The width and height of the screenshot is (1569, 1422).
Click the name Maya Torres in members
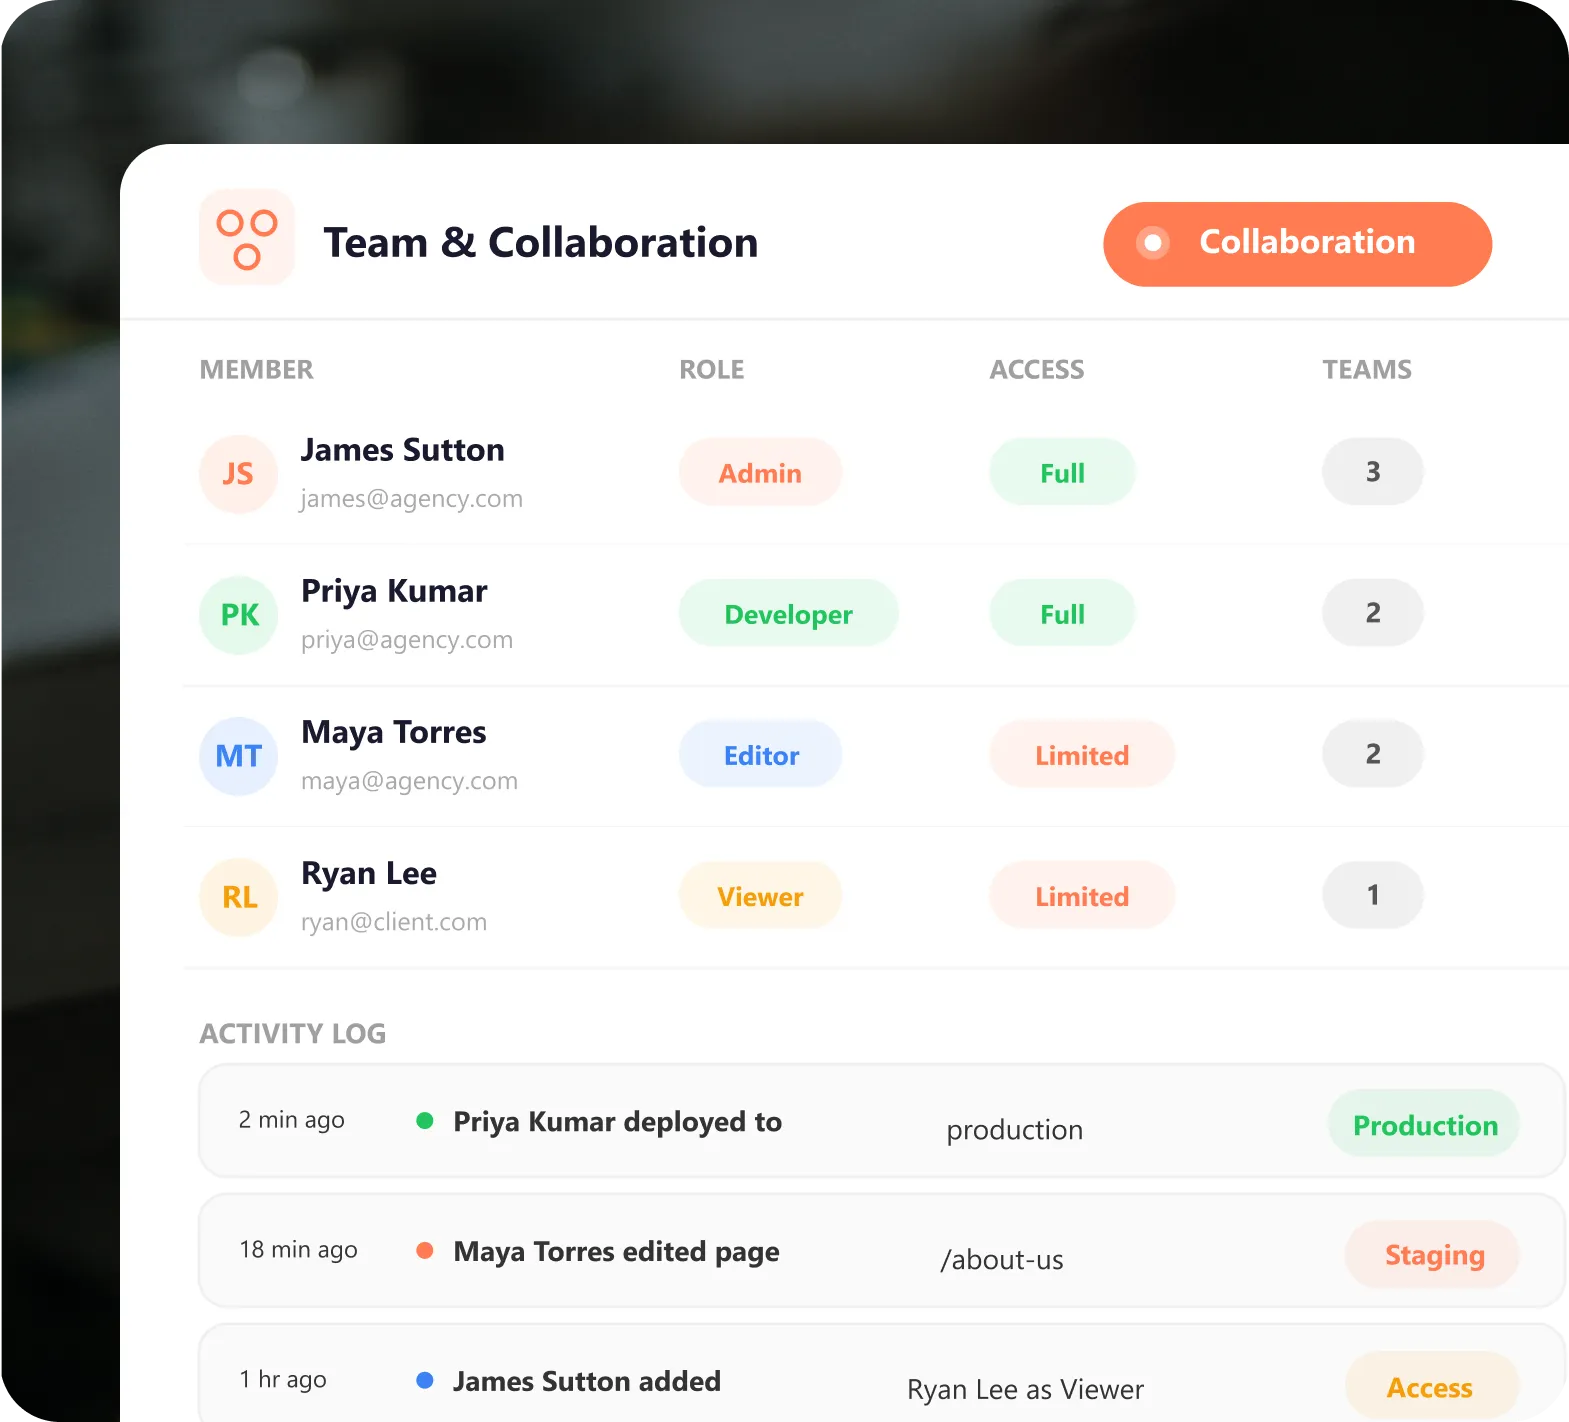pyautogui.click(x=394, y=733)
